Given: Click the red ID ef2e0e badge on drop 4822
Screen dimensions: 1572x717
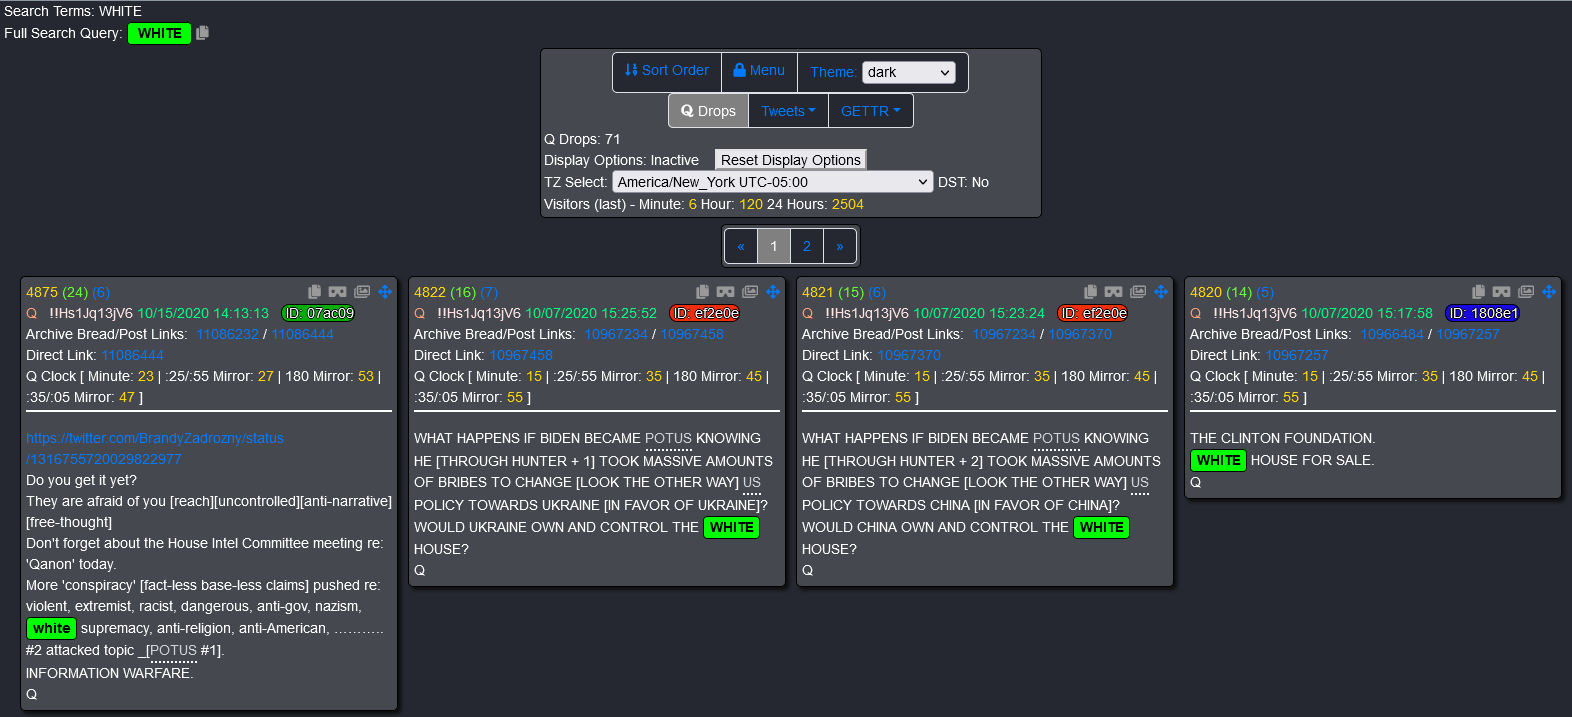Looking at the screenshot, I should [705, 313].
